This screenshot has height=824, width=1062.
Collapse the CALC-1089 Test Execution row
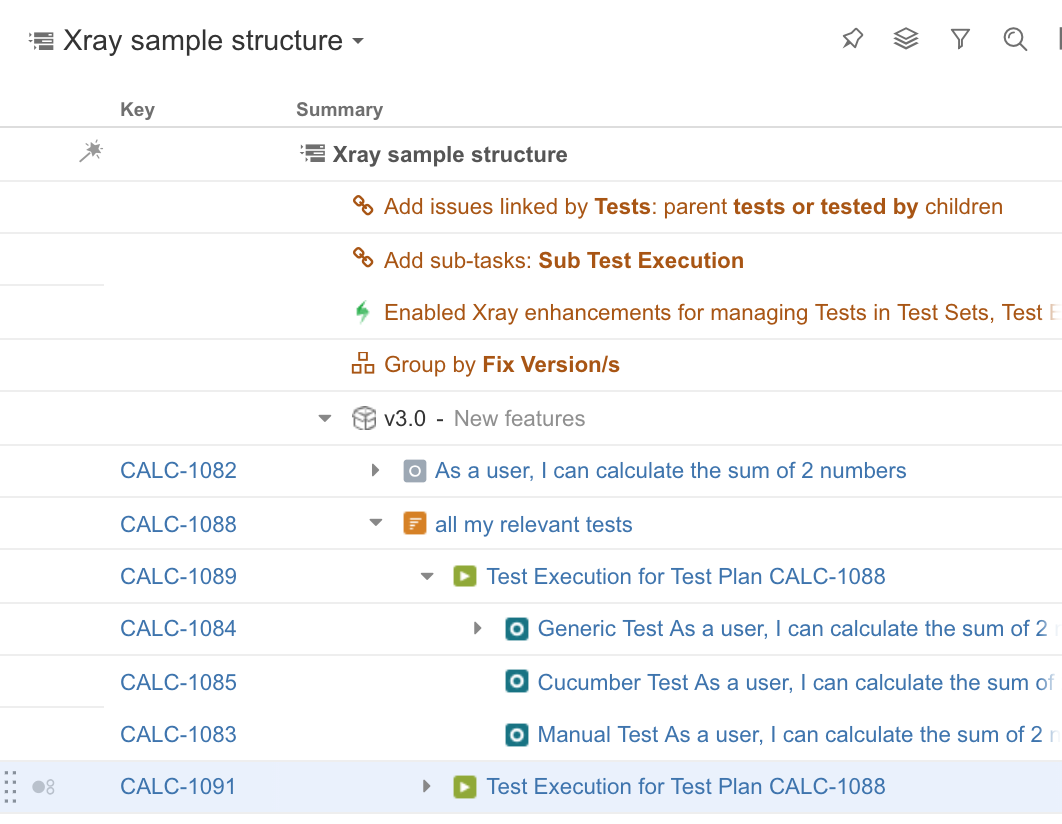[427, 577]
